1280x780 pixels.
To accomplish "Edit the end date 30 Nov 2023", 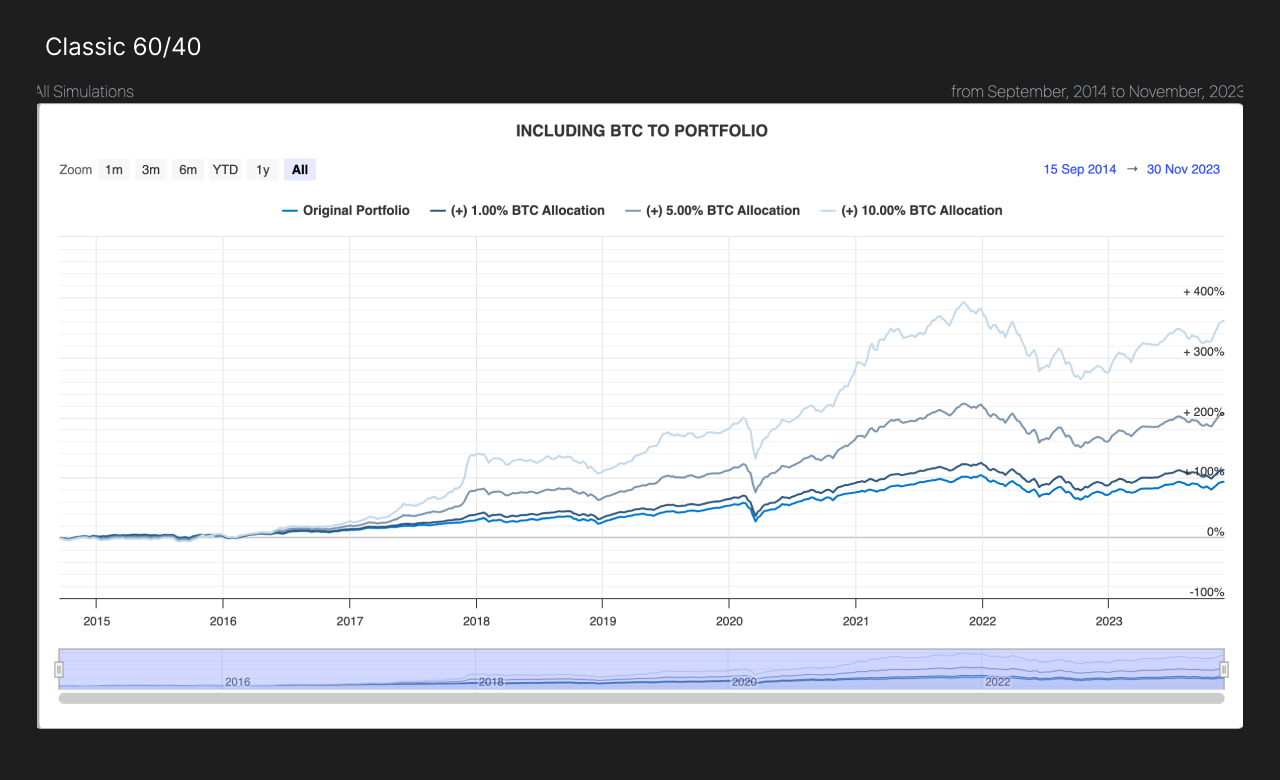I will click(x=1183, y=170).
